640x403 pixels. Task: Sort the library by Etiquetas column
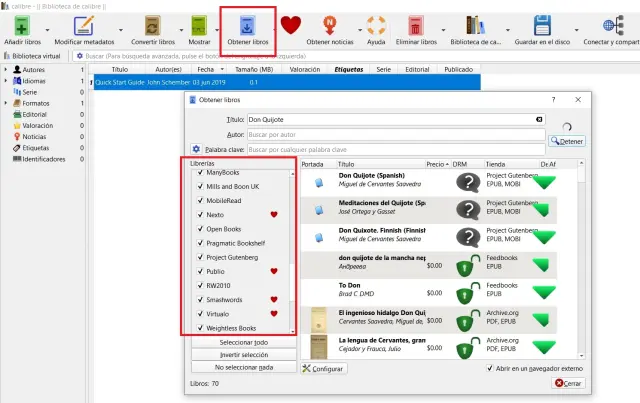pos(348,70)
